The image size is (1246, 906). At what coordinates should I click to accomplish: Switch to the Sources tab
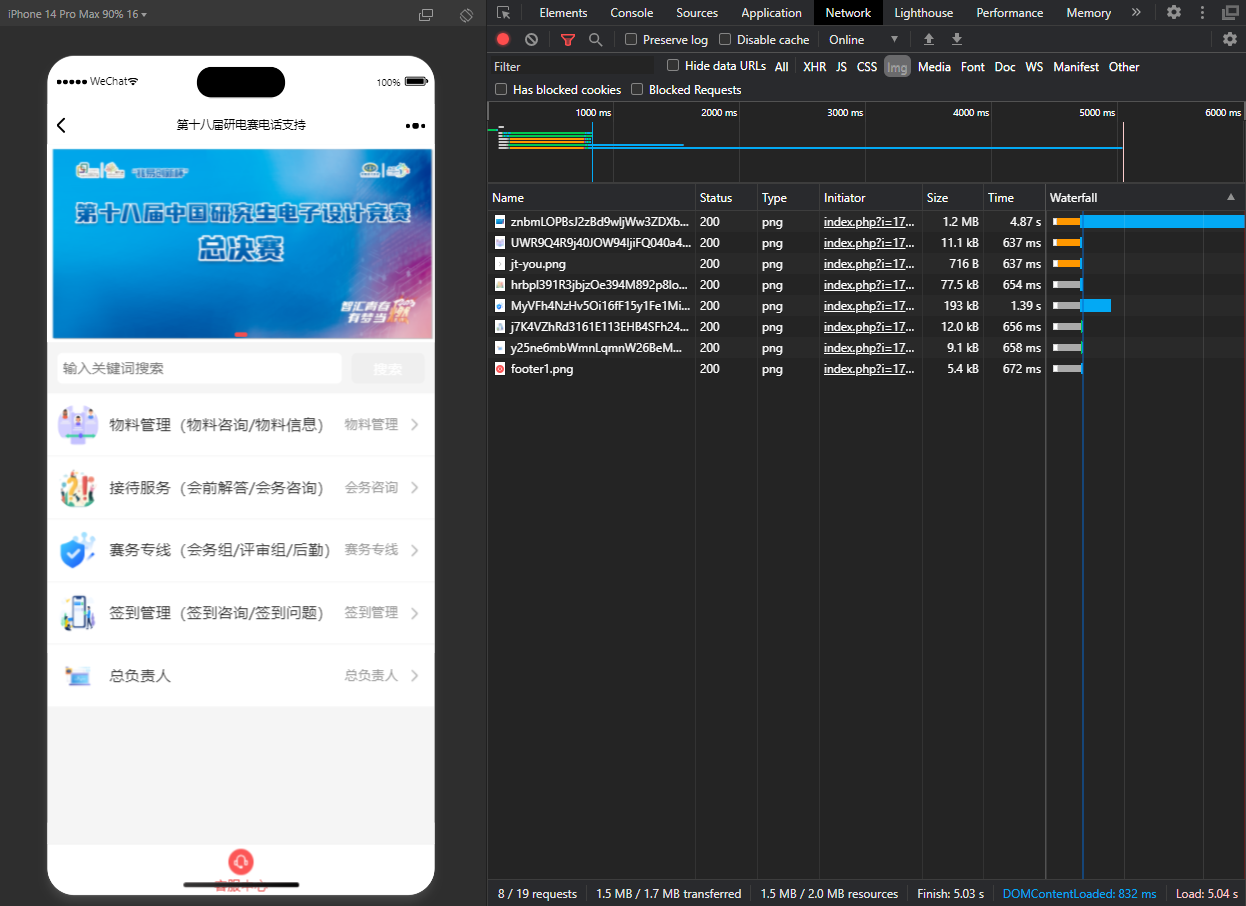tap(697, 13)
